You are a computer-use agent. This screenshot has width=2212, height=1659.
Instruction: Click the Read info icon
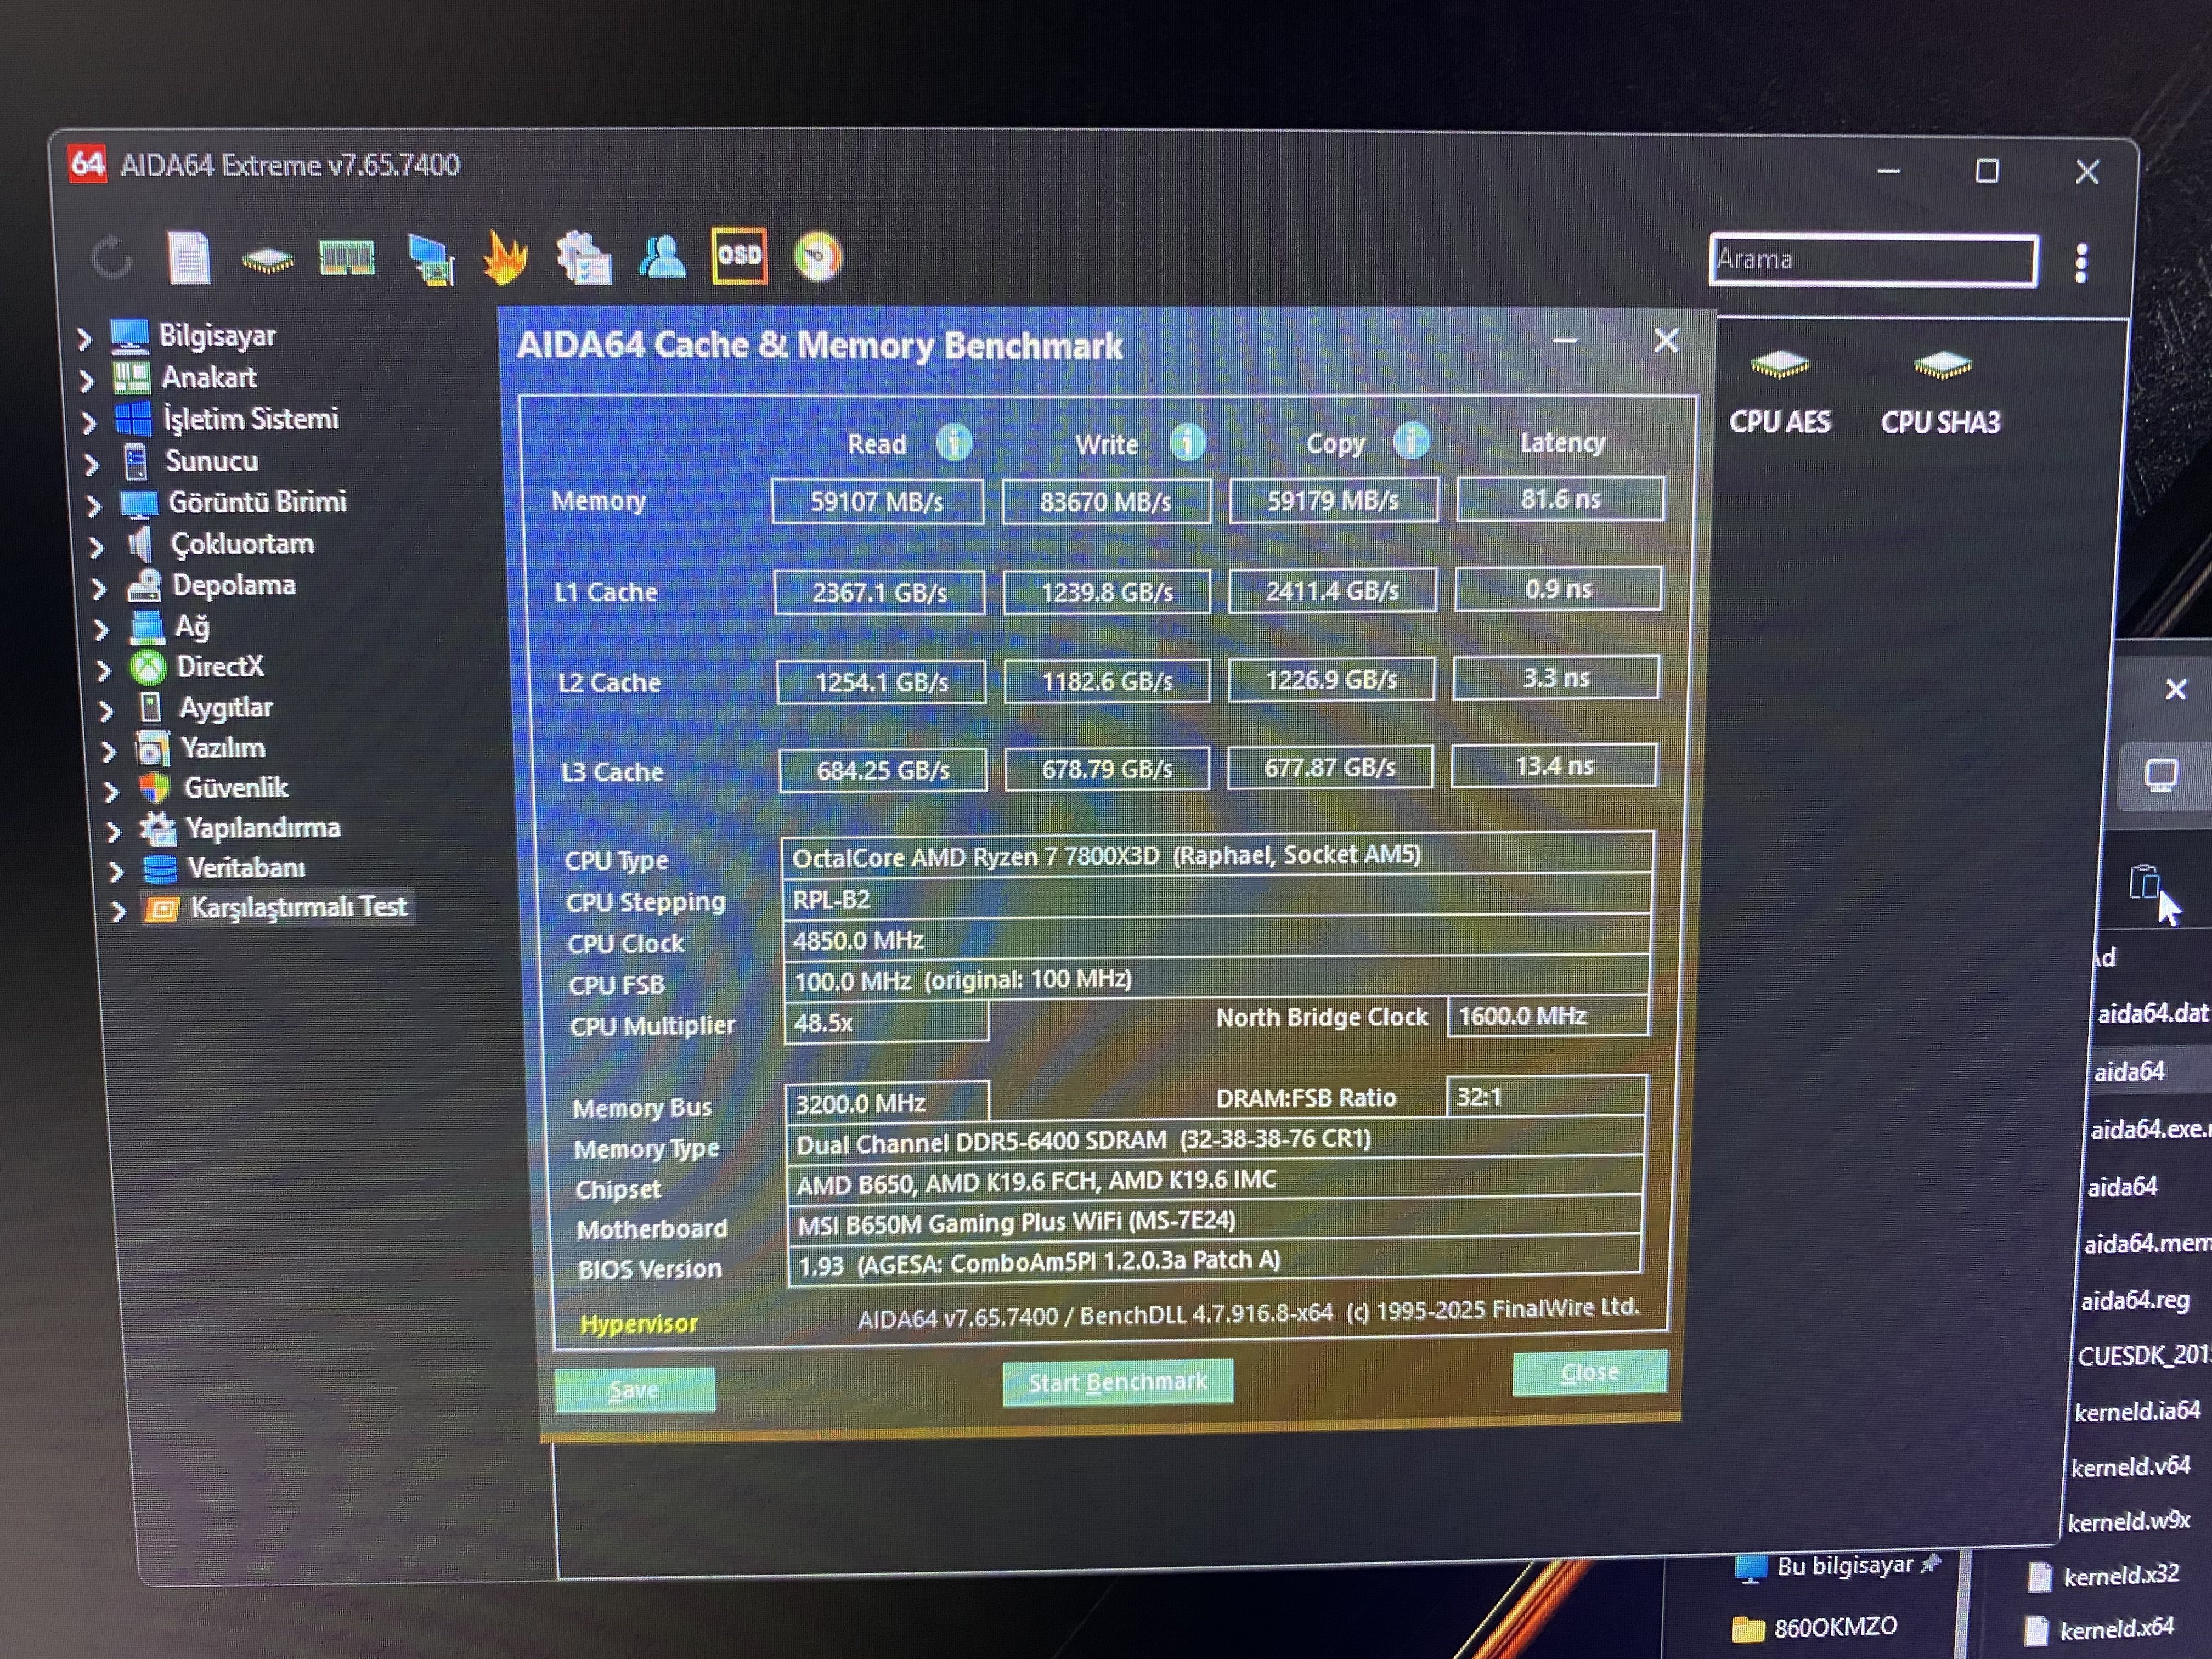point(953,442)
